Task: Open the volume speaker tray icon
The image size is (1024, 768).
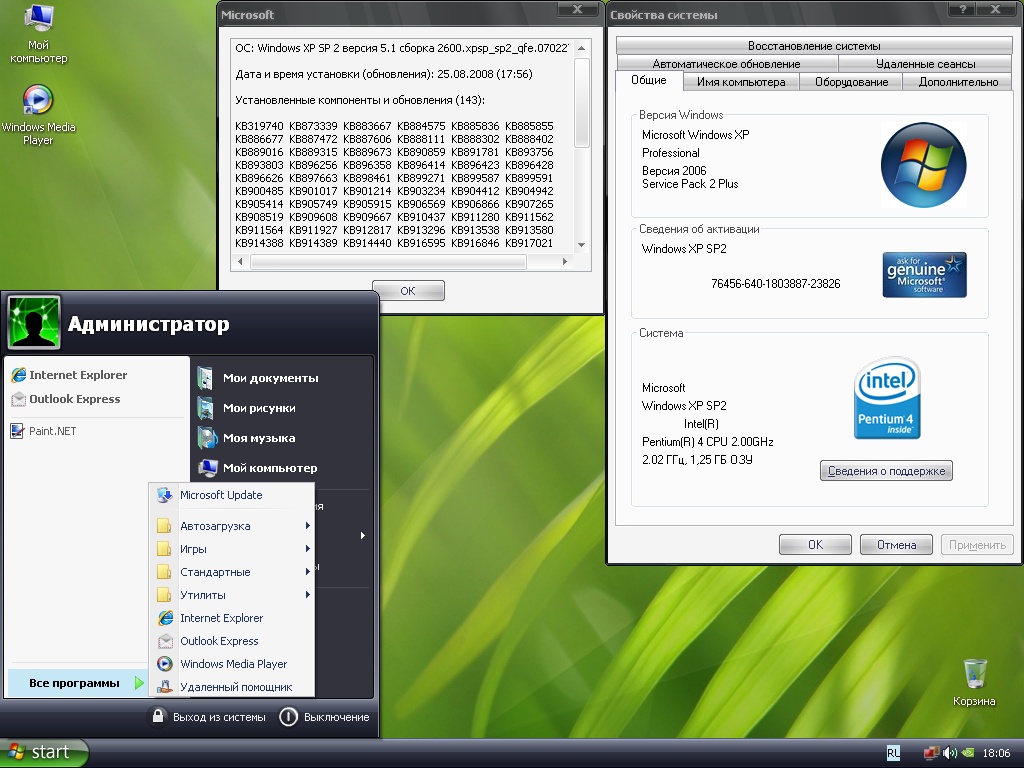Action: (950, 753)
